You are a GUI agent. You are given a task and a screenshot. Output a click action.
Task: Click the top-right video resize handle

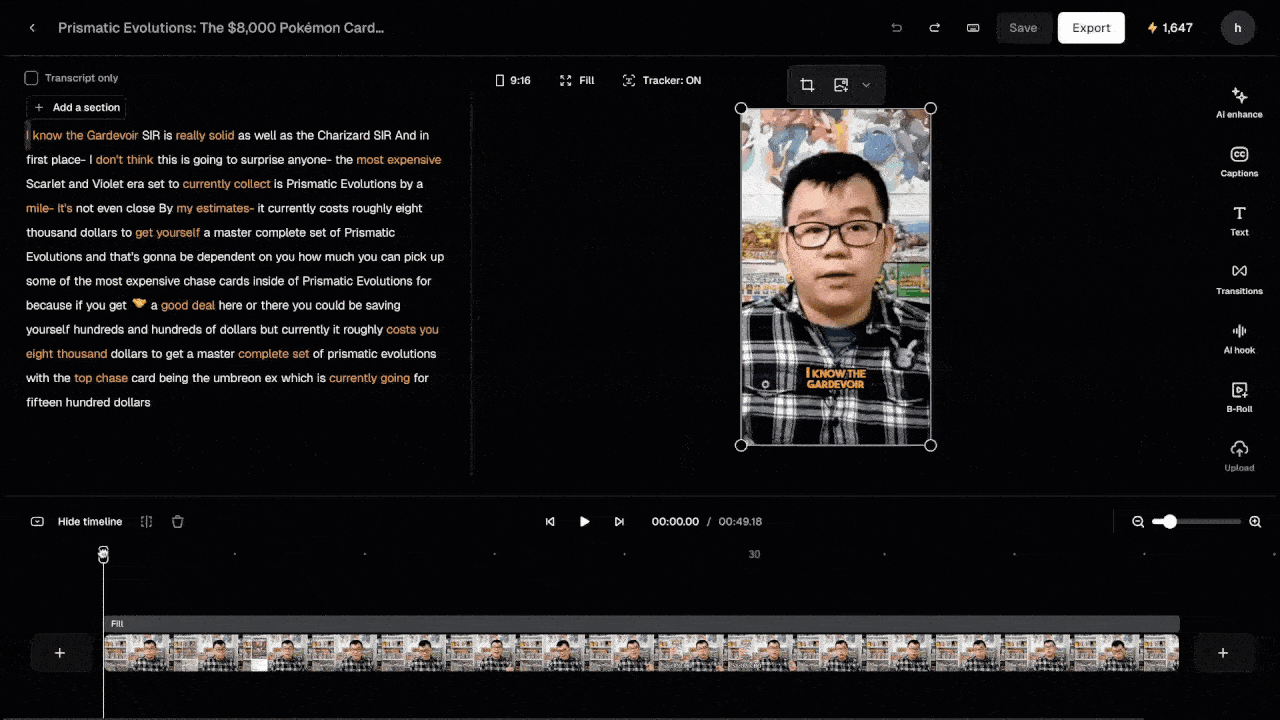pyautogui.click(x=930, y=108)
